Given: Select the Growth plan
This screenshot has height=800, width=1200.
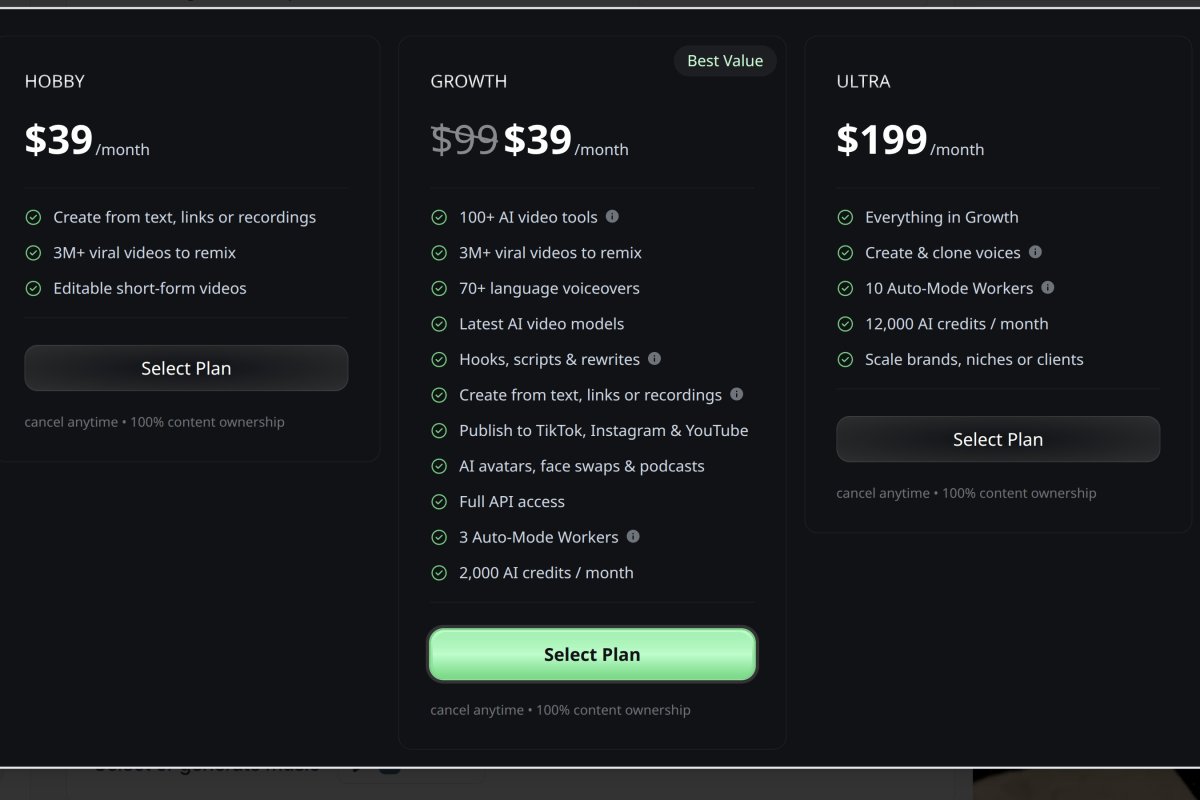Looking at the screenshot, I should pyautogui.click(x=592, y=654).
